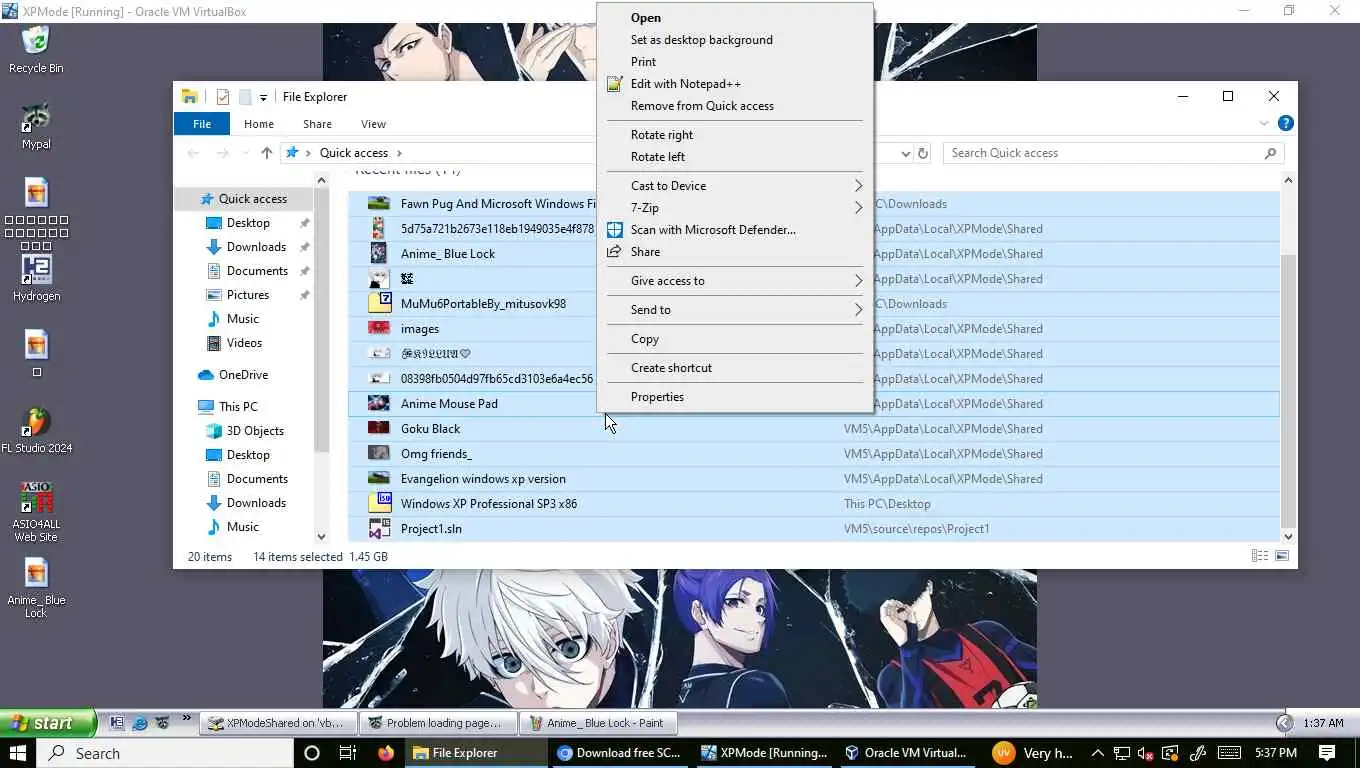
Task: Click into Search Quick access field
Action: pyautogui.click(x=1103, y=153)
